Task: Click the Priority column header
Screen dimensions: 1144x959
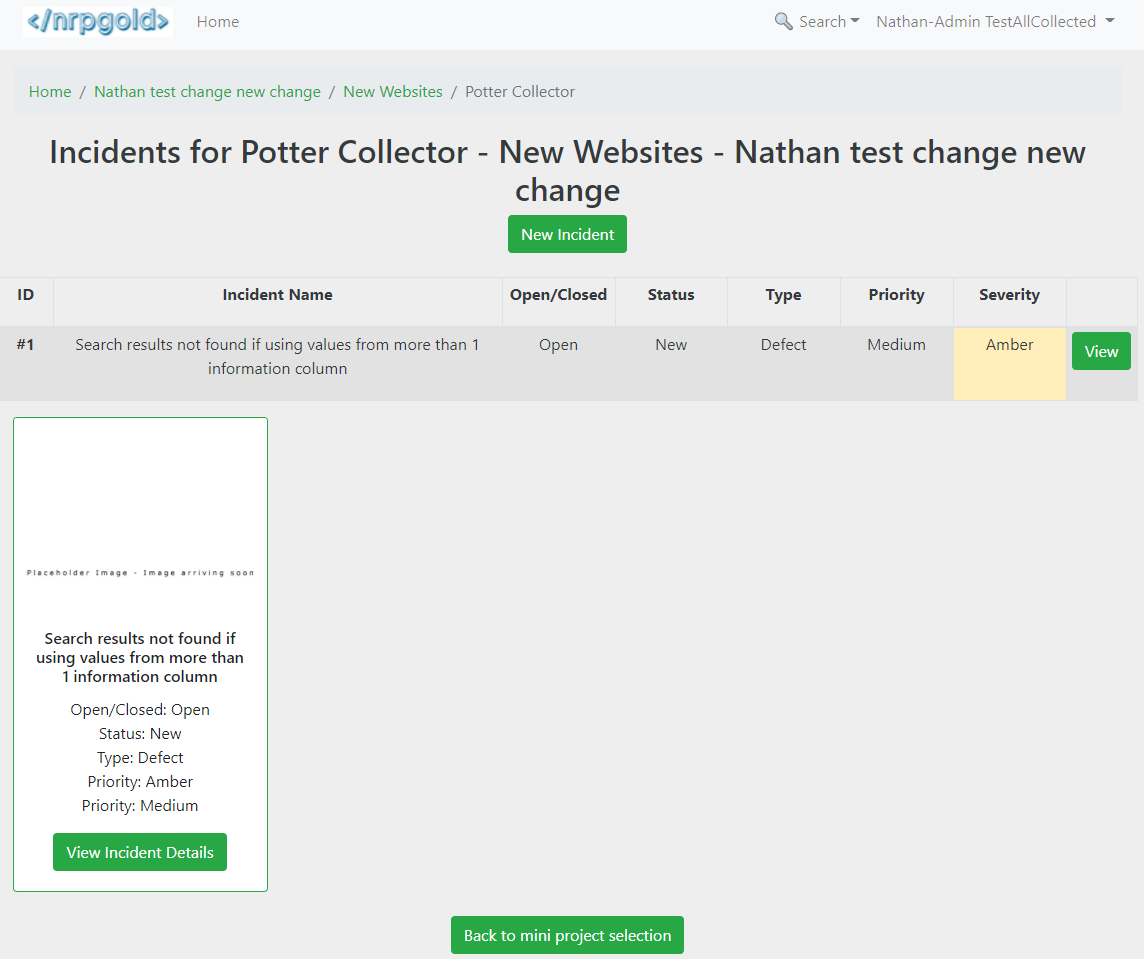Action: click(896, 295)
